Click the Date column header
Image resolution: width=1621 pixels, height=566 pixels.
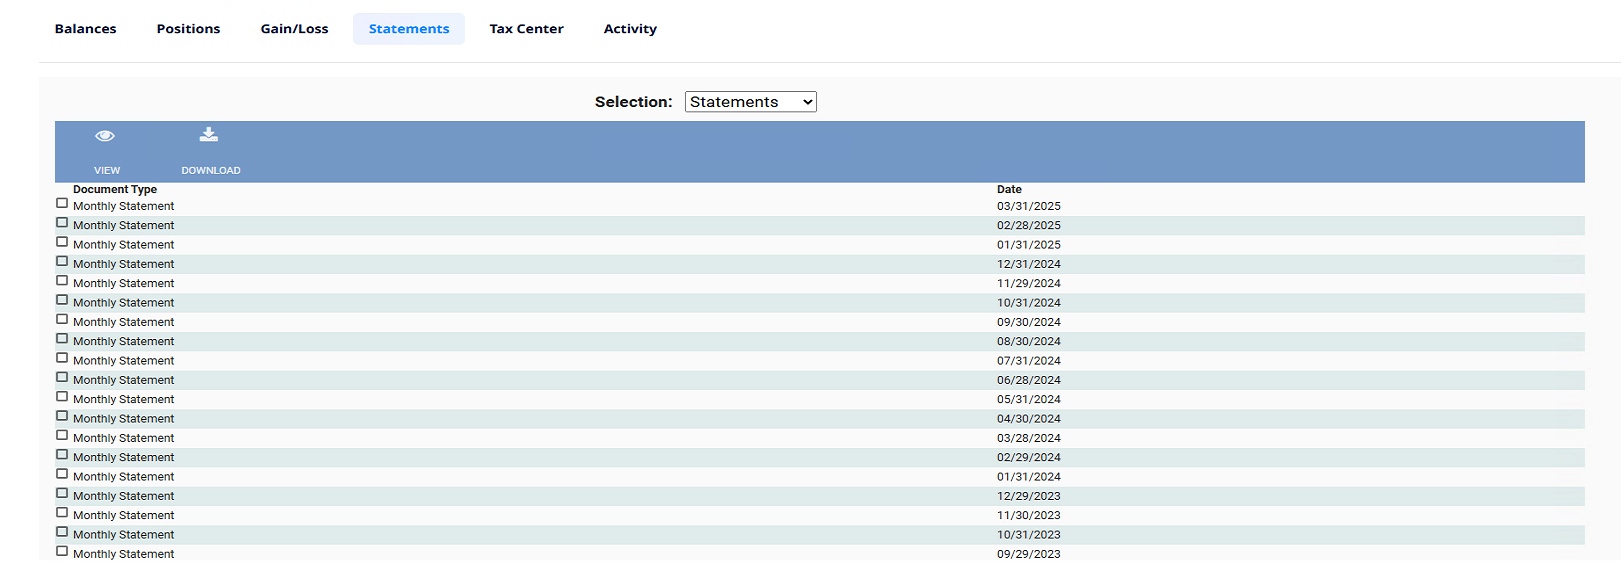coord(1009,190)
